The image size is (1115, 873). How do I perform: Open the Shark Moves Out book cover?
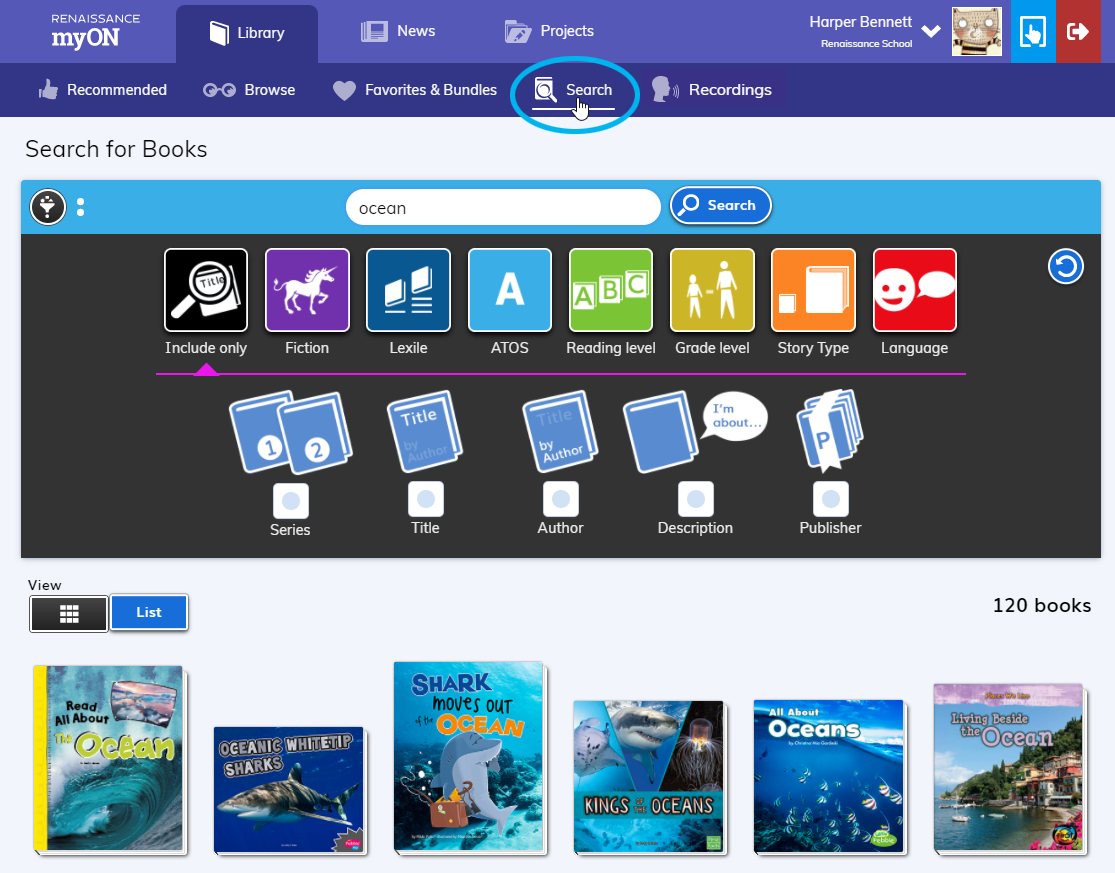point(467,756)
